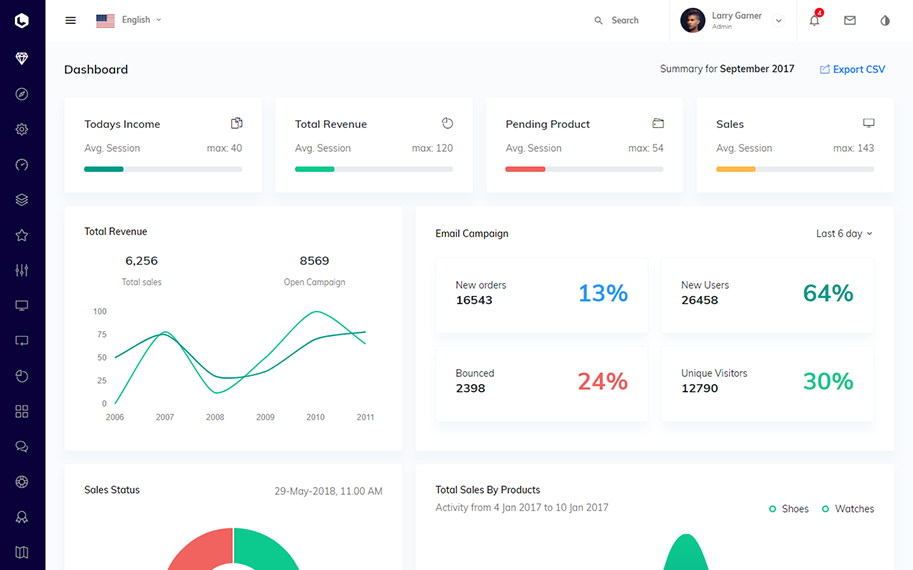Open the star icon in sidebar
This screenshot has width=913, height=570.
[x=22, y=235]
